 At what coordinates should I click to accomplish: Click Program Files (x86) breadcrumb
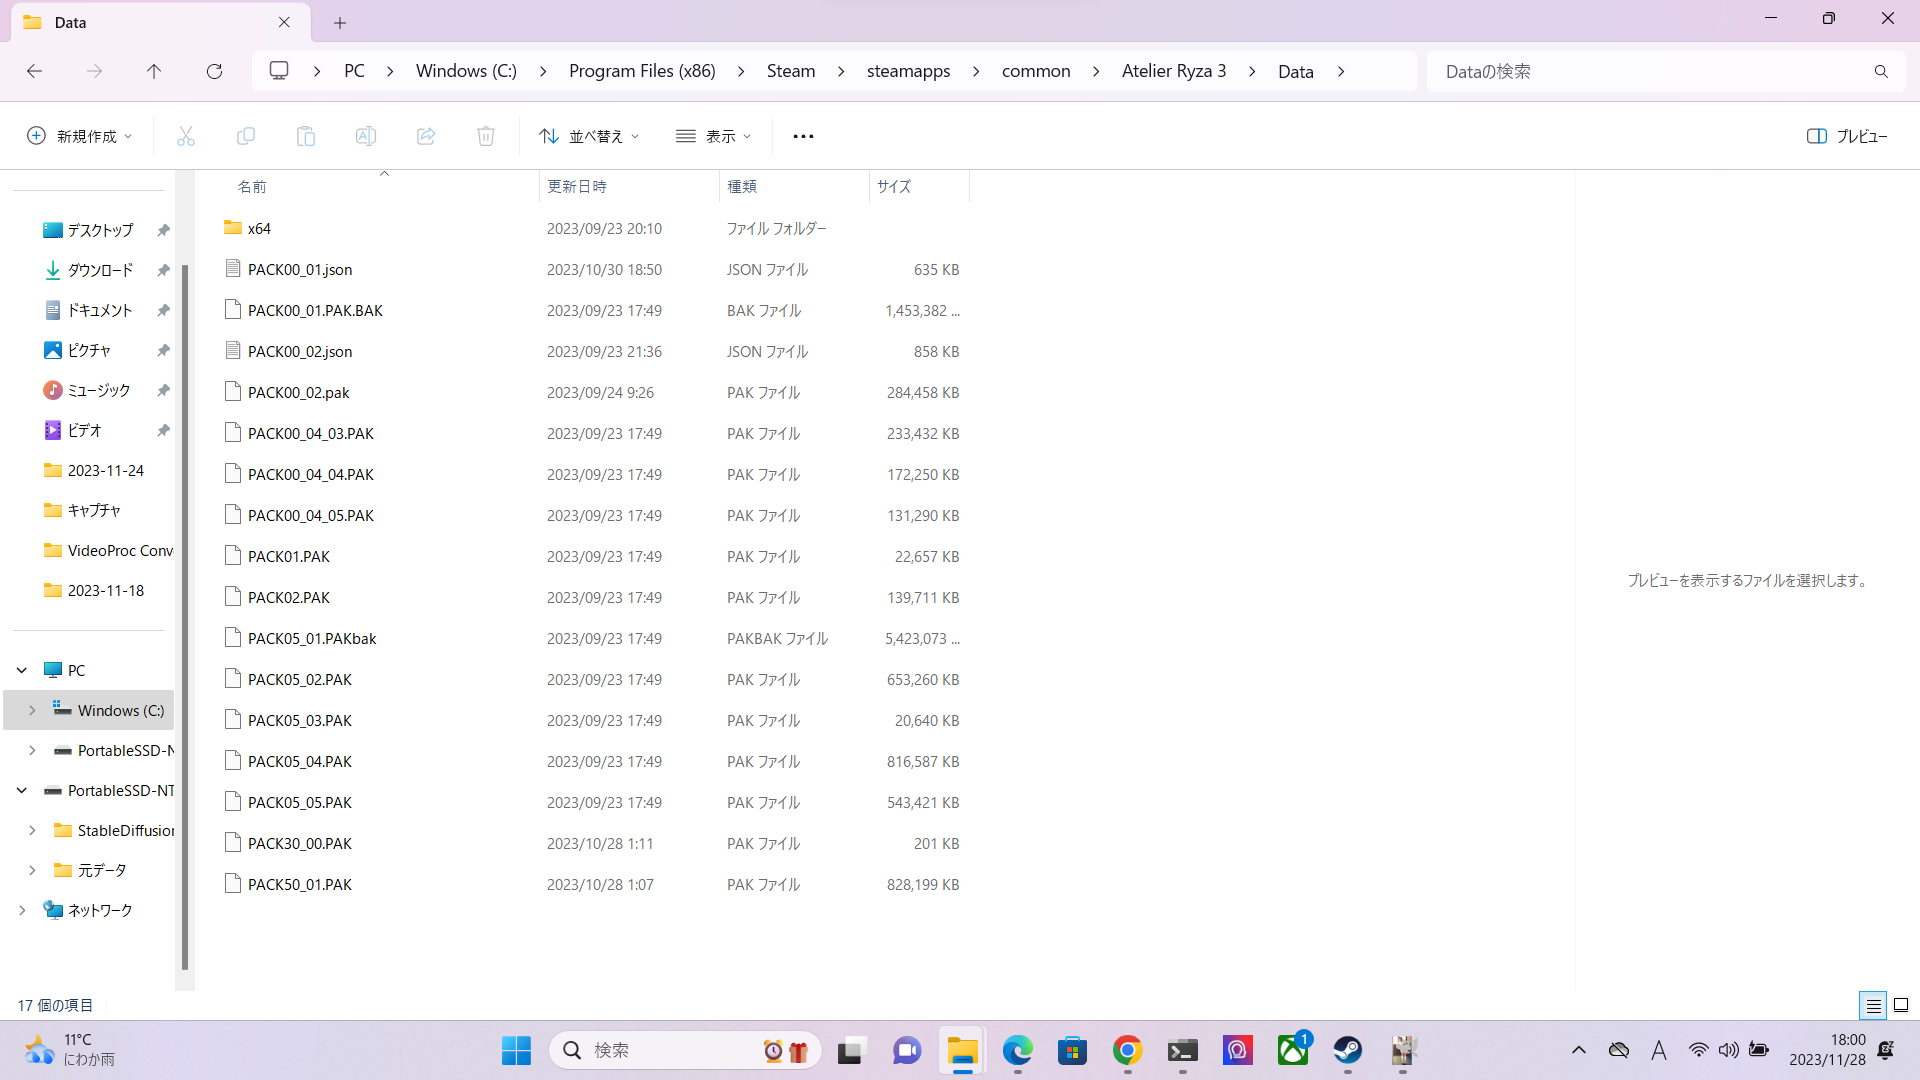point(642,71)
